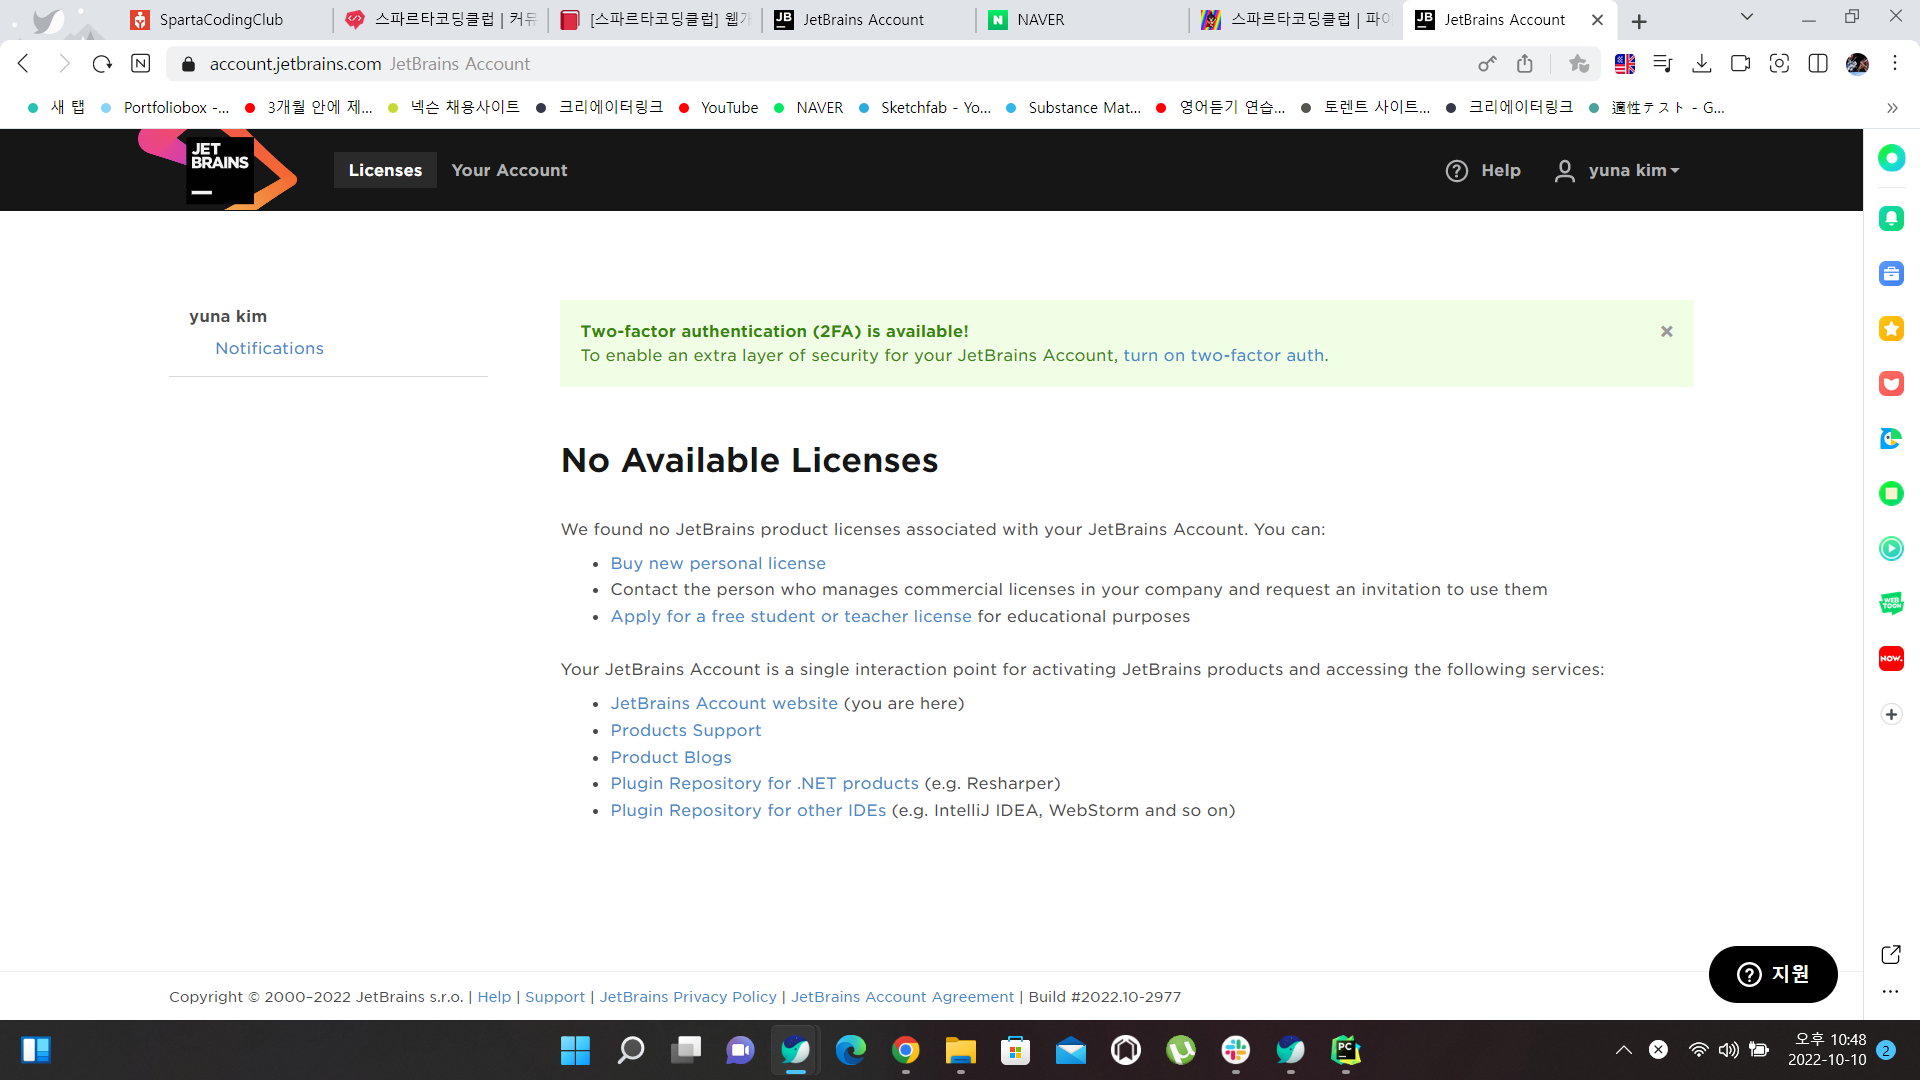Click the video camera toolbar icon
1920x1080 pixels.
(x=1740, y=64)
